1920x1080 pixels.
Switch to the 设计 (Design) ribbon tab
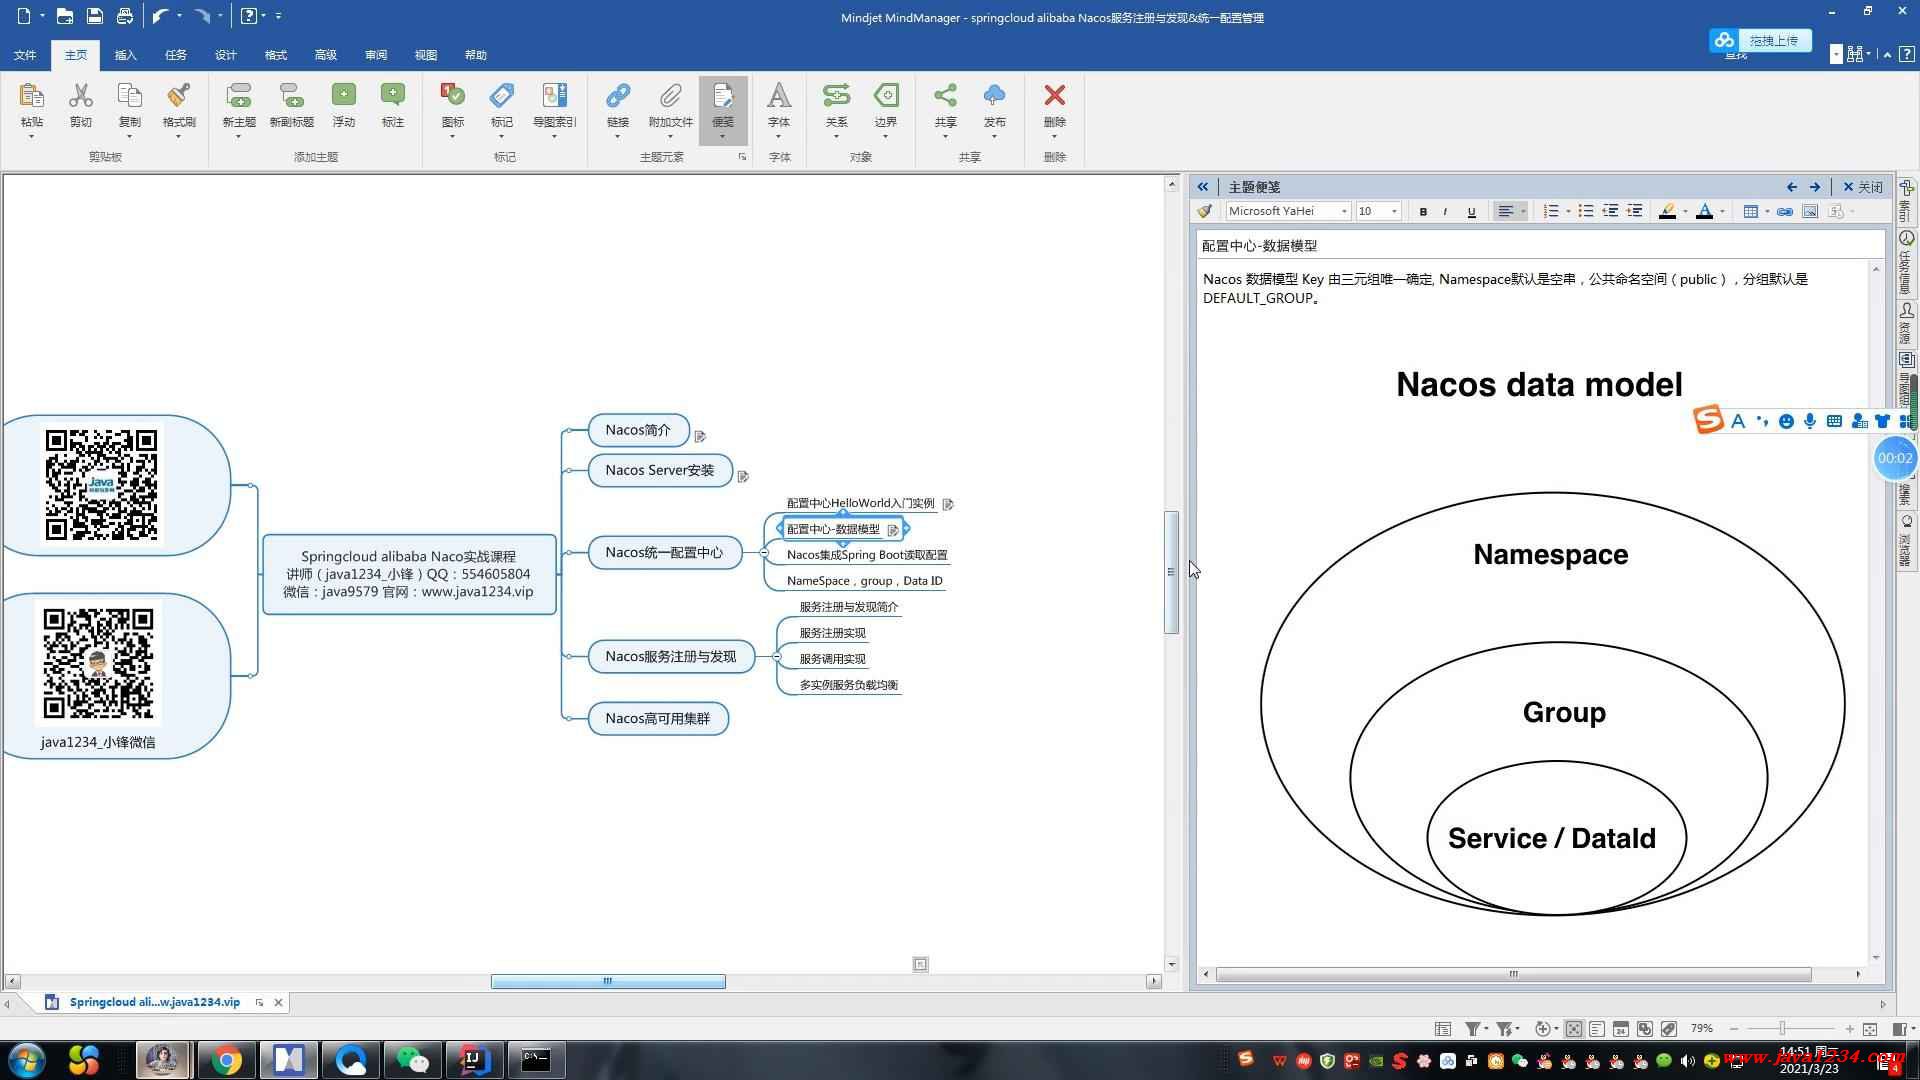226,55
